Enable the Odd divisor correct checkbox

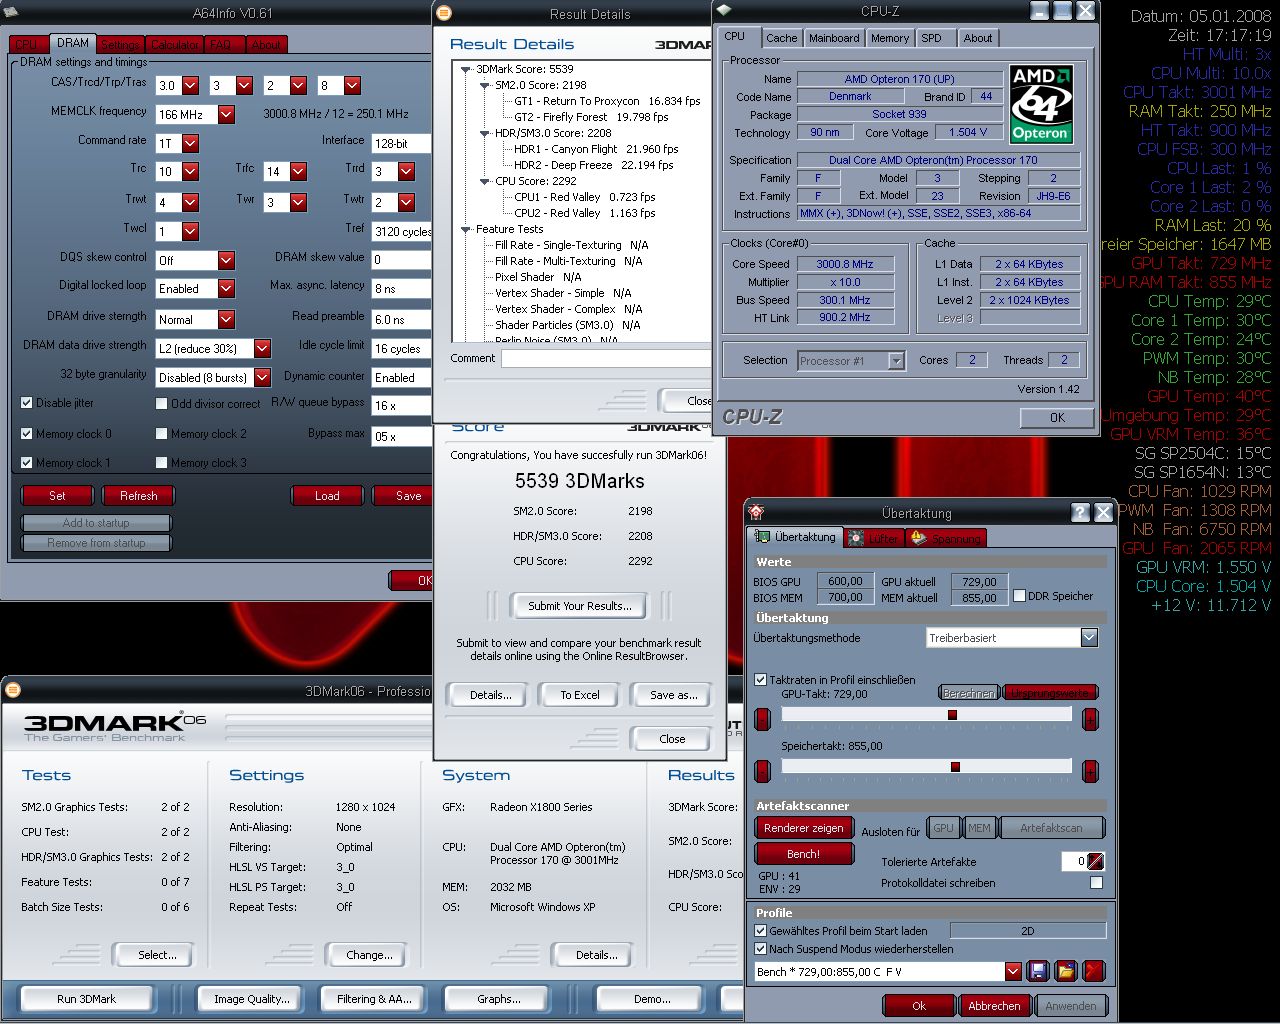(161, 403)
